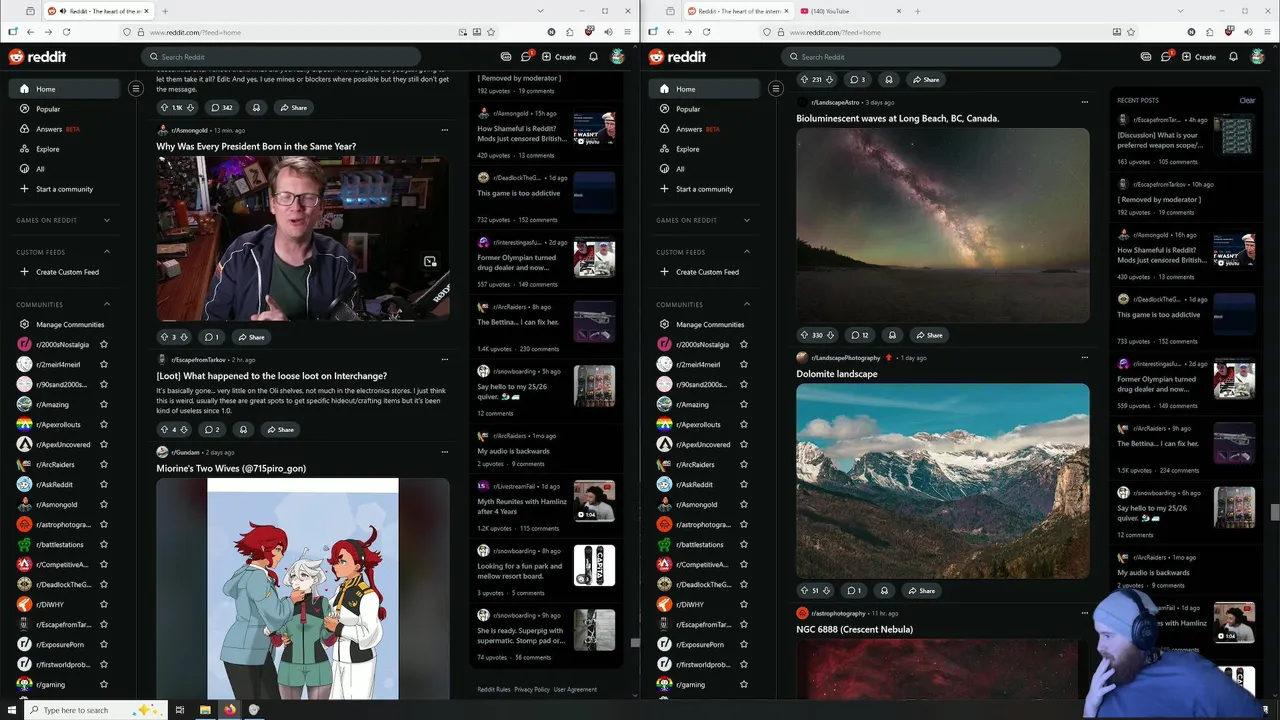This screenshot has height=720, width=1280.
Task: Open notifications bell in right window header
Action: pos(1233,57)
